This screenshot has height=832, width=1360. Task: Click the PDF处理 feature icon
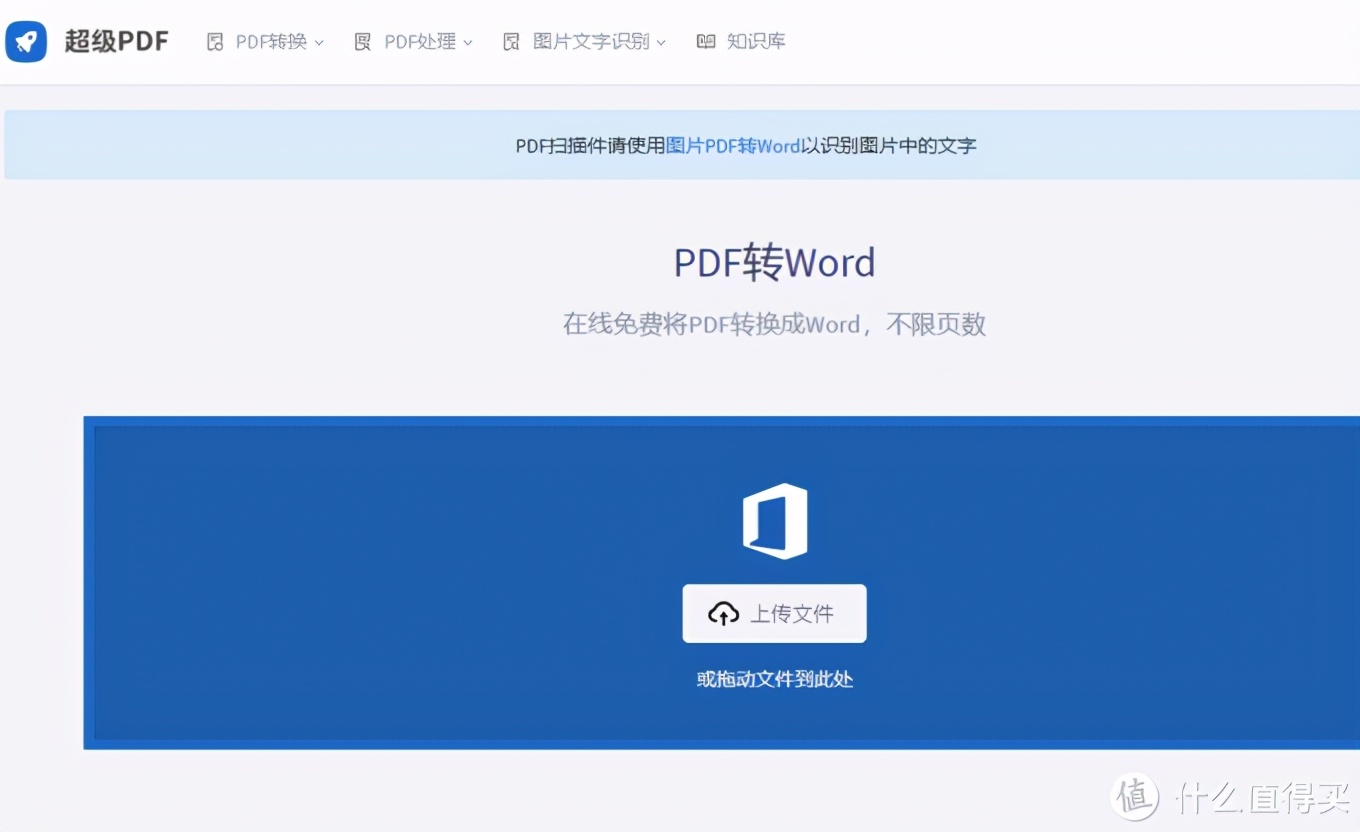point(363,41)
